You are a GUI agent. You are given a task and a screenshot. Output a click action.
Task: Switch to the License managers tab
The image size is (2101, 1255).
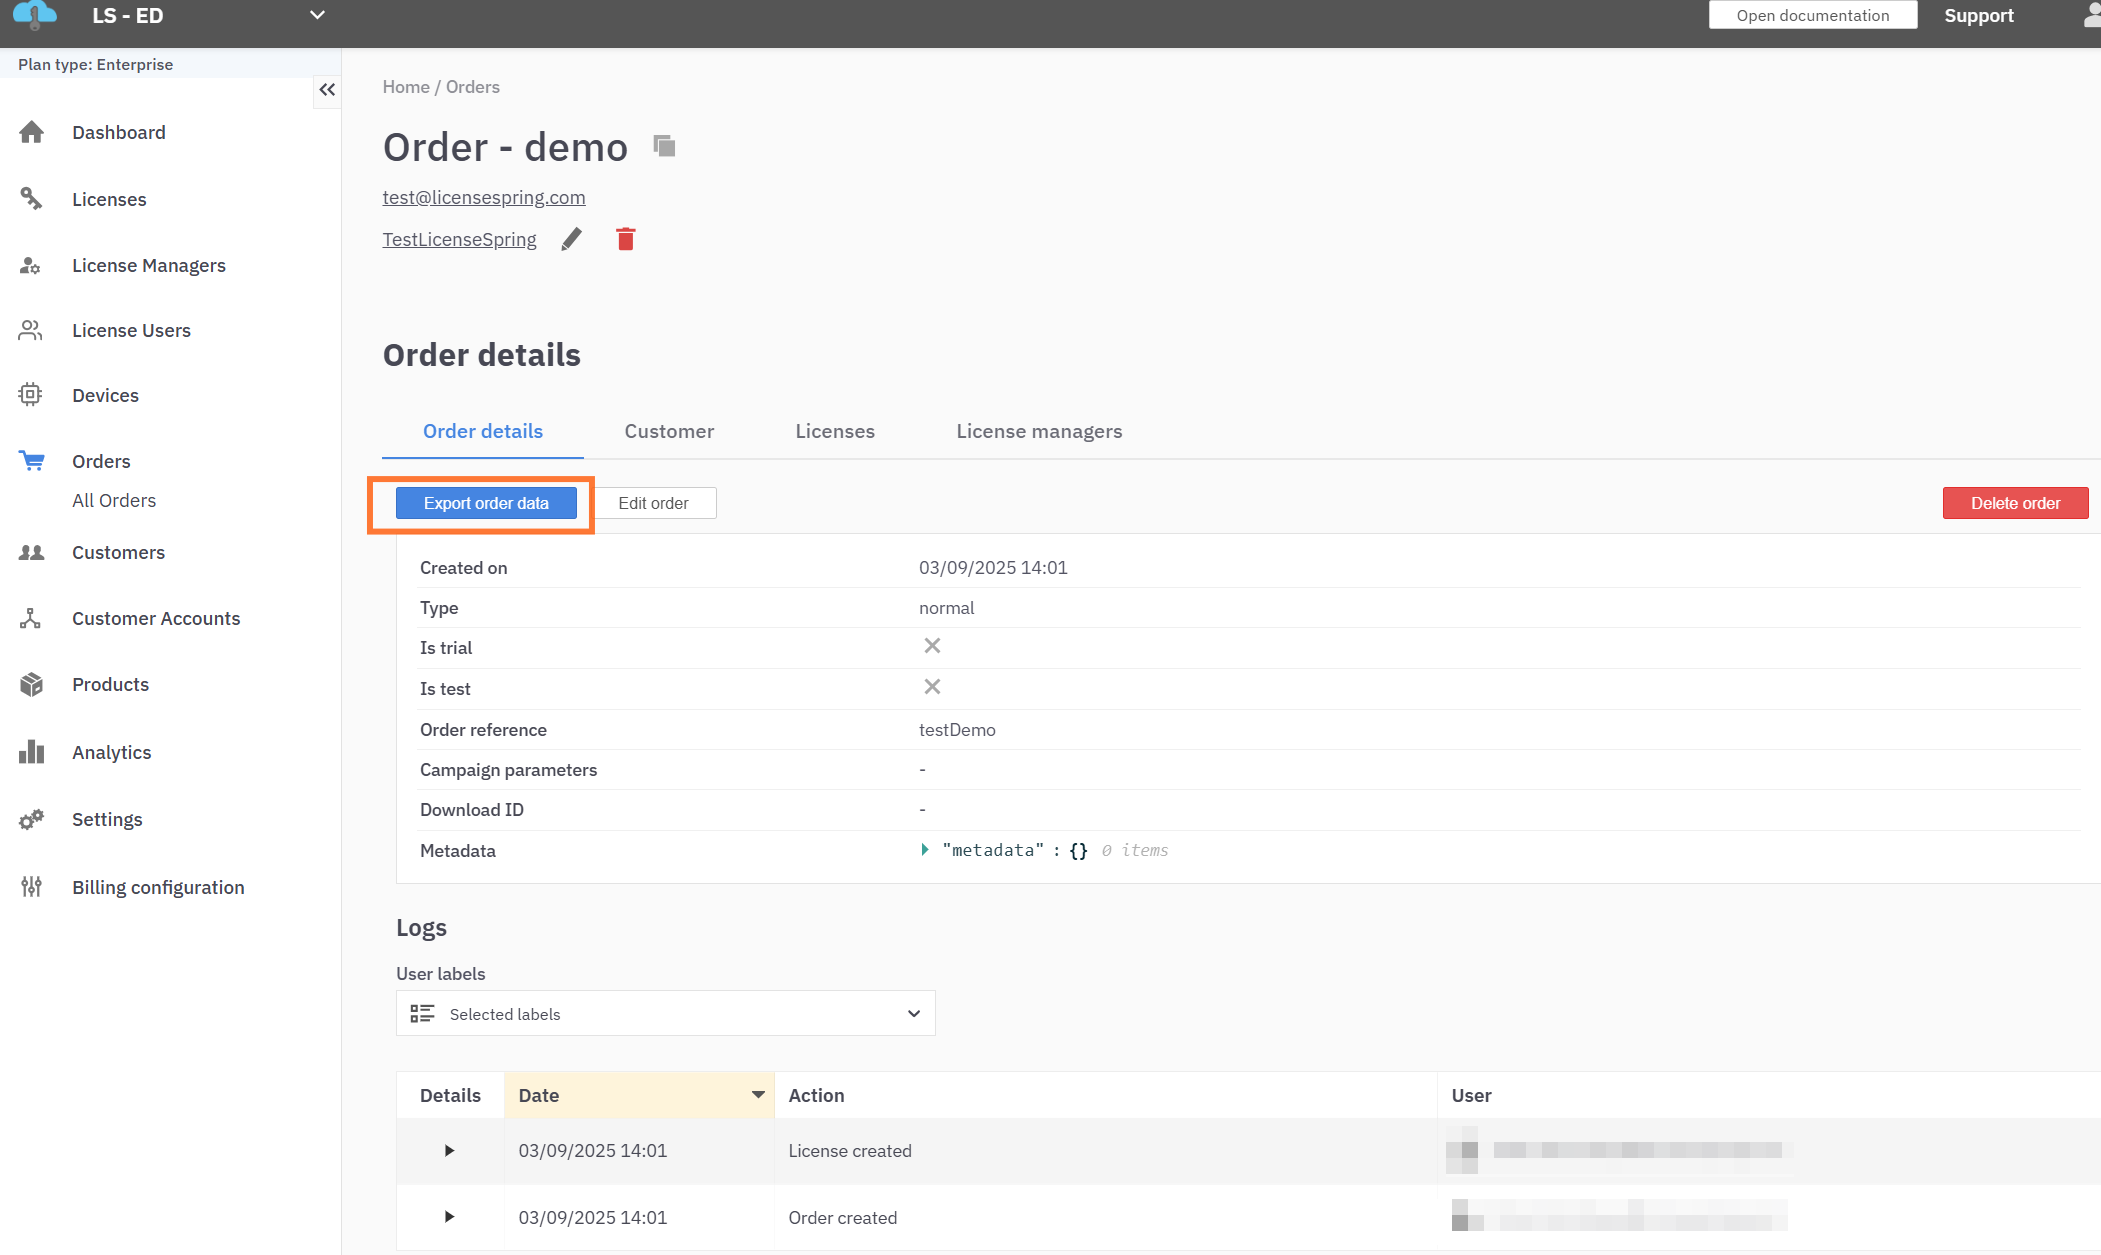pos(1038,431)
